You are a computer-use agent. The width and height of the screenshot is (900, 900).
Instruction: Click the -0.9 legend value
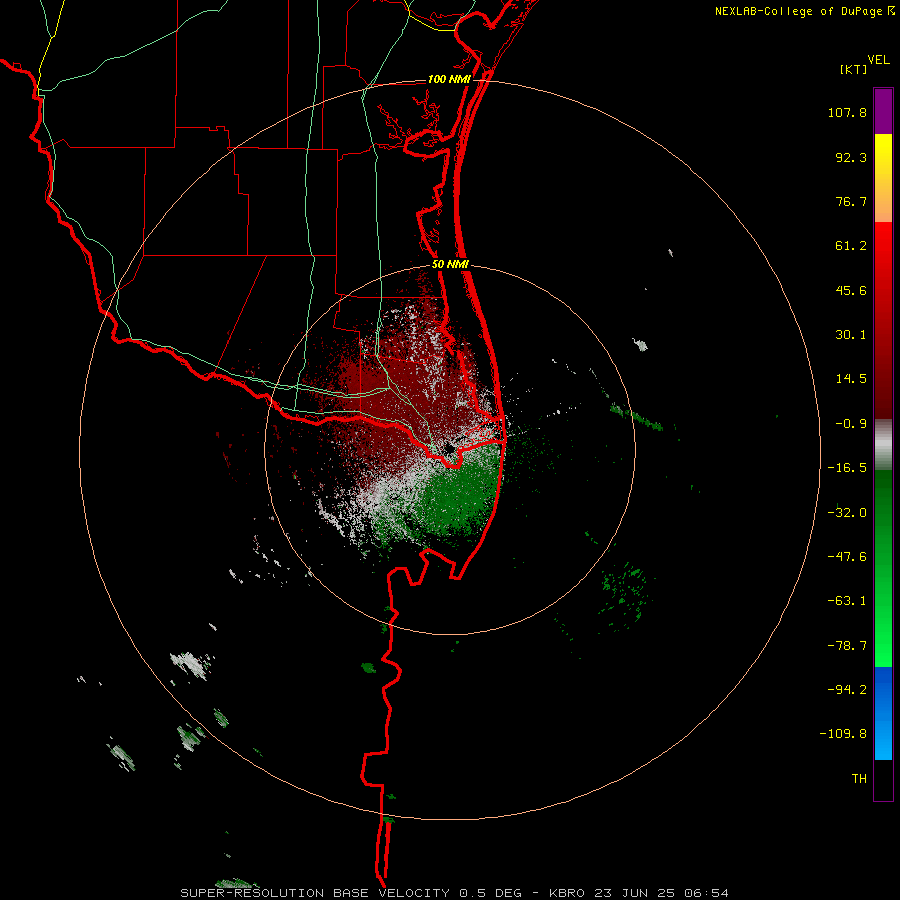pyautogui.click(x=851, y=424)
